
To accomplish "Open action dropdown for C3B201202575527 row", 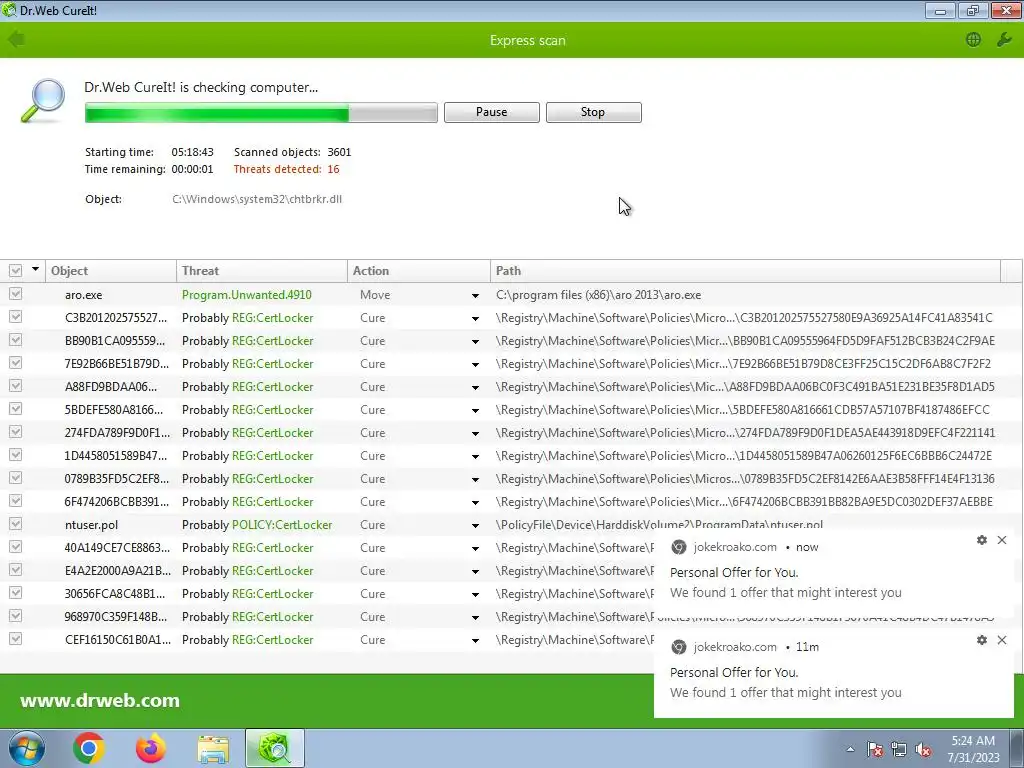I will coord(475,319).
